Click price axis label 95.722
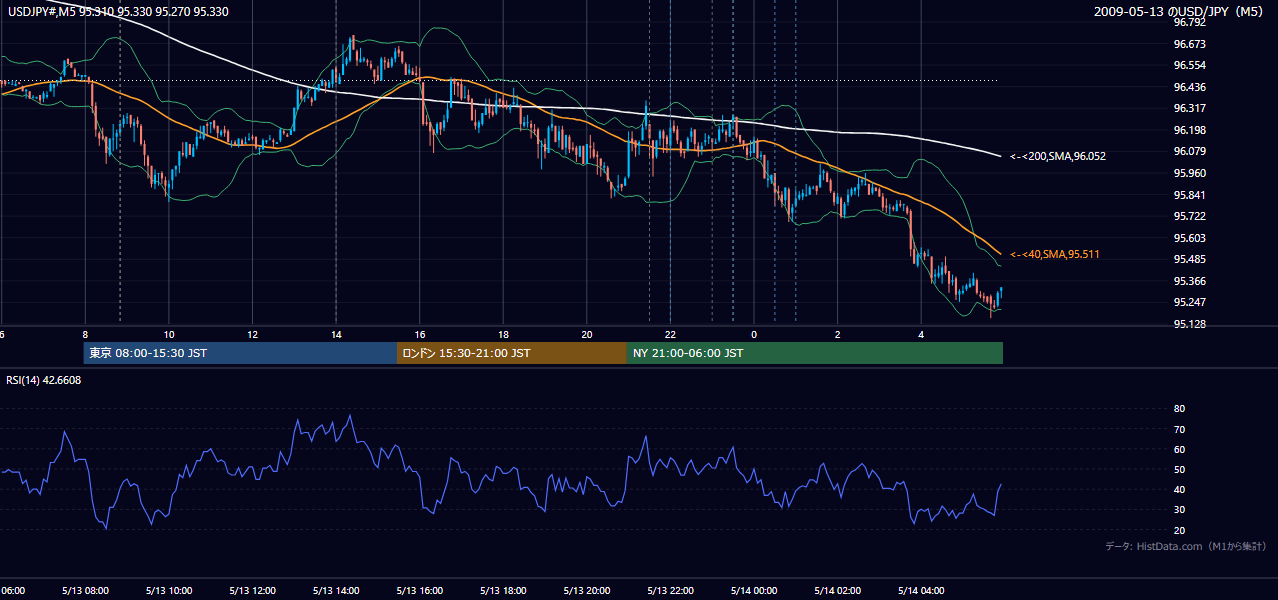This screenshot has height=600, width=1278. pos(1189,216)
